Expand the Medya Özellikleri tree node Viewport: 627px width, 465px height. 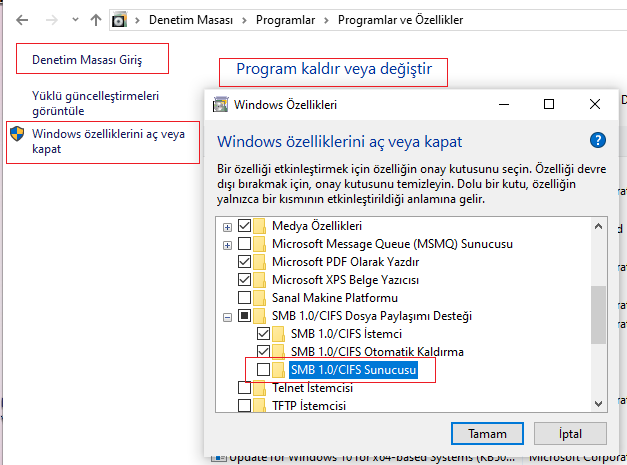point(227,227)
